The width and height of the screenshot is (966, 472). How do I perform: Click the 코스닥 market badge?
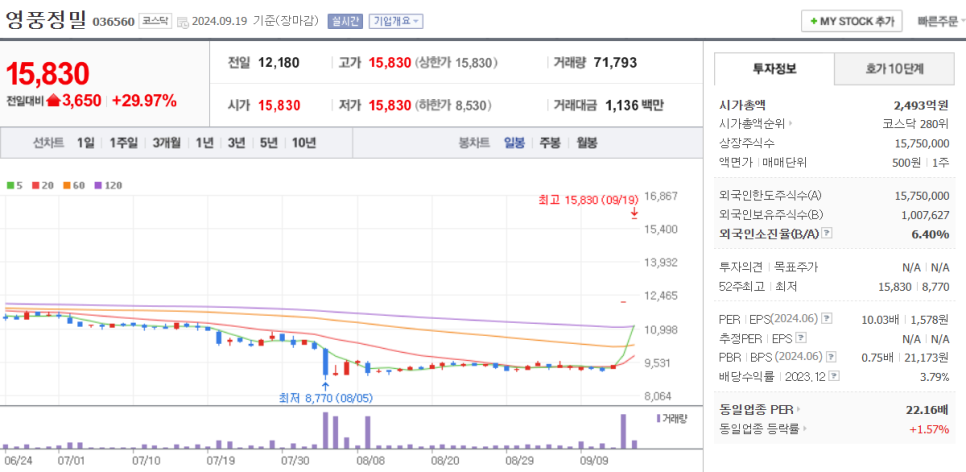pyautogui.click(x=155, y=22)
